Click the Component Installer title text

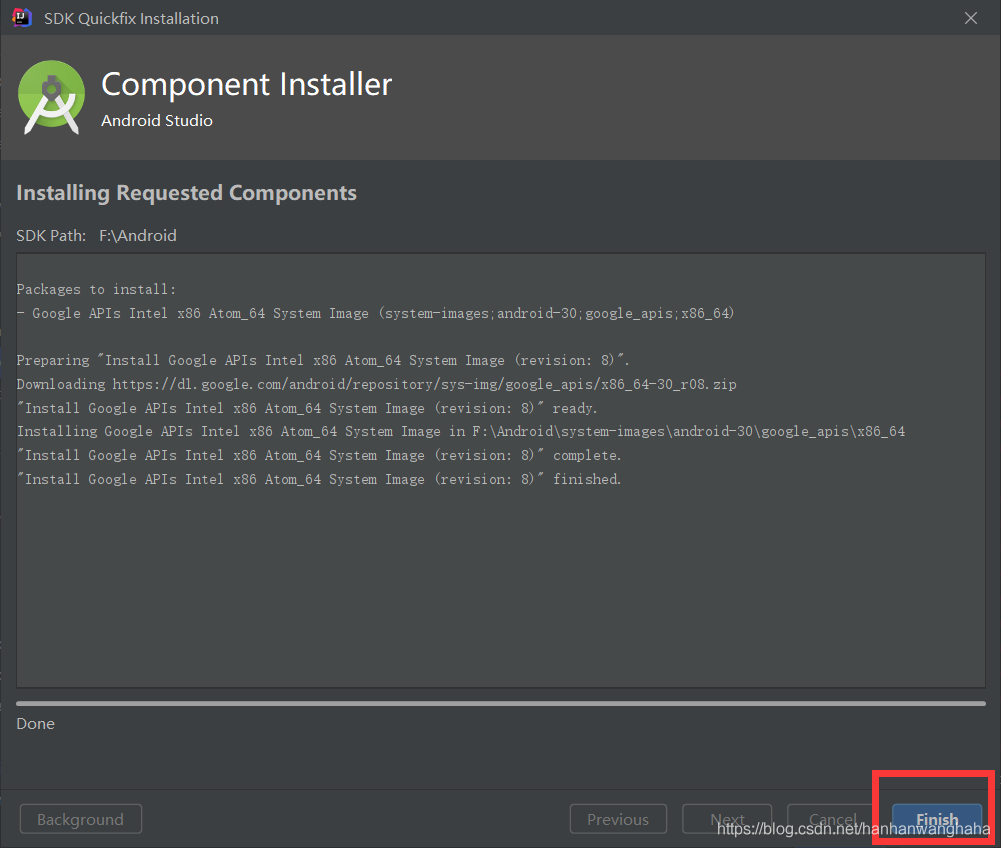point(246,84)
